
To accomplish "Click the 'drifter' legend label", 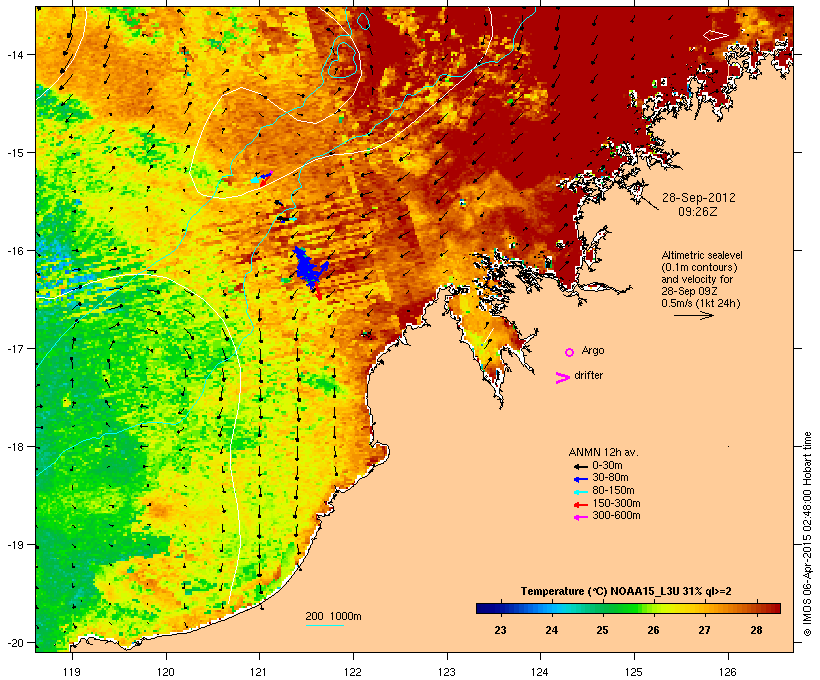I will point(588,375).
